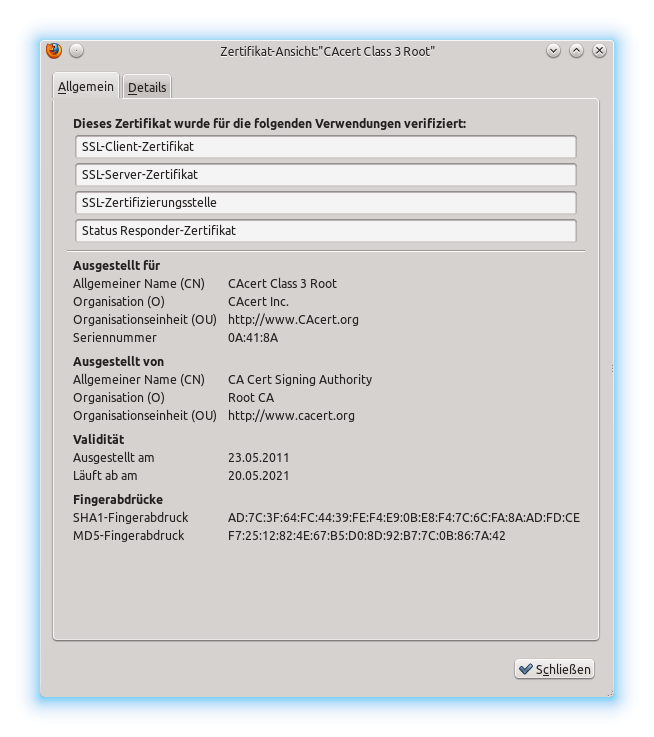Image resolution: width=654 pixels, height=737 pixels.
Task: Select the Status Responder-Zertifikat field
Action: 326,231
